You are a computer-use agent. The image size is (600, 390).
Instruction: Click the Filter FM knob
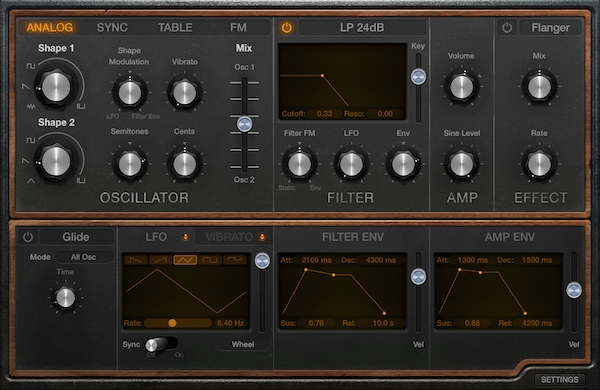tap(300, 164)
